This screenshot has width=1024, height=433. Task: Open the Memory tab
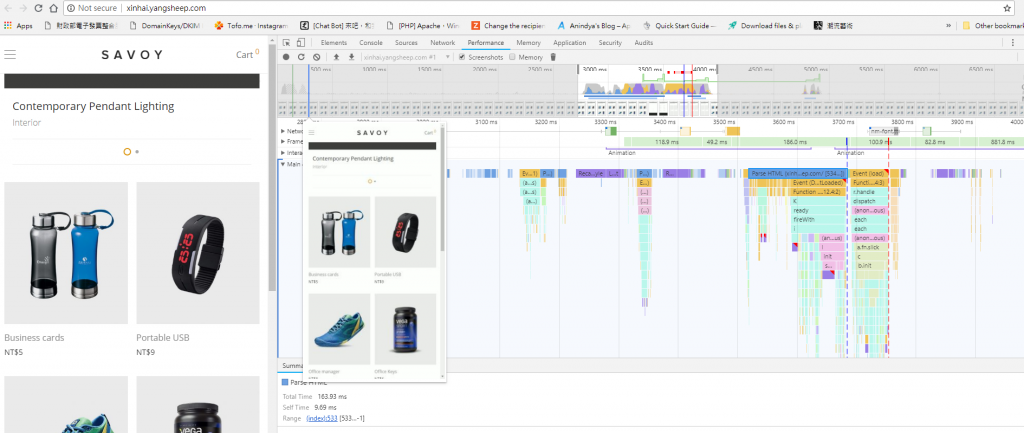[x=528, y=42]
